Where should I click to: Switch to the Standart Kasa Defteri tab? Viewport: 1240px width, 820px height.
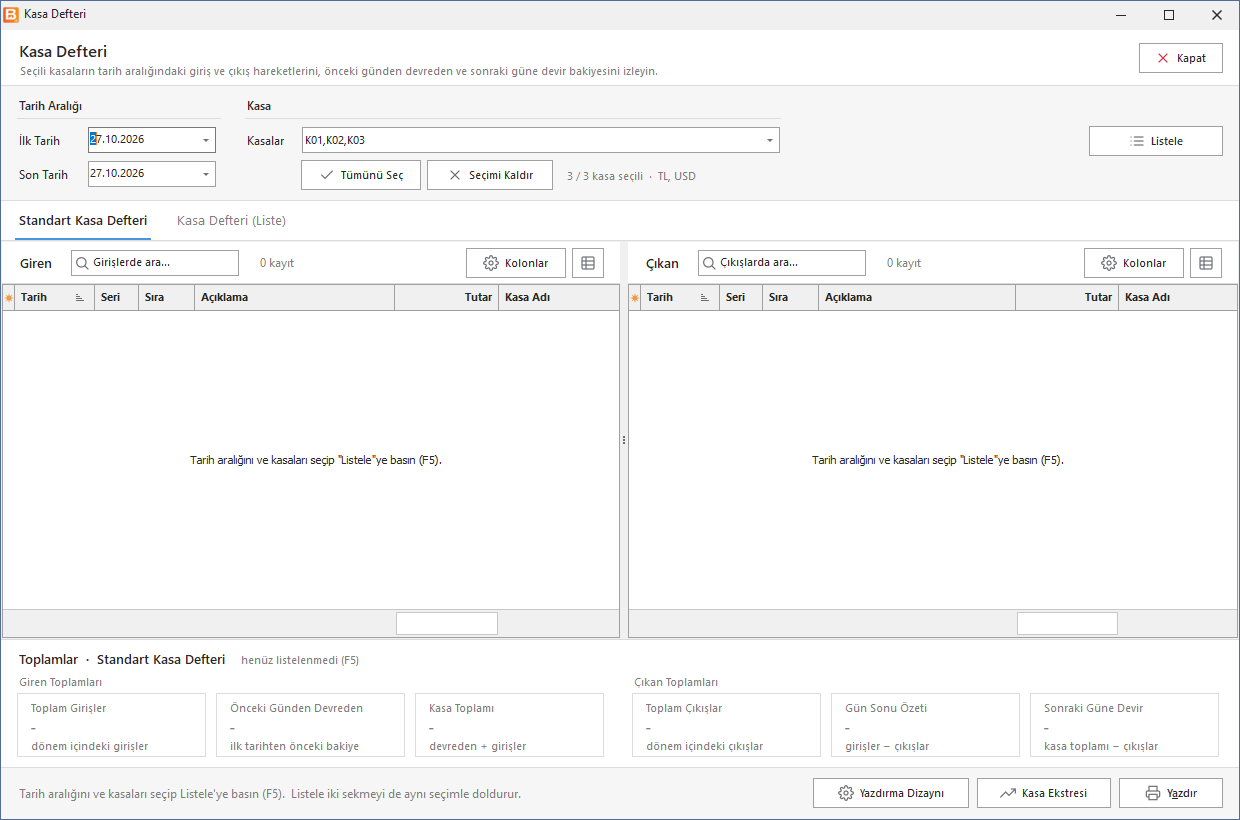83,221
